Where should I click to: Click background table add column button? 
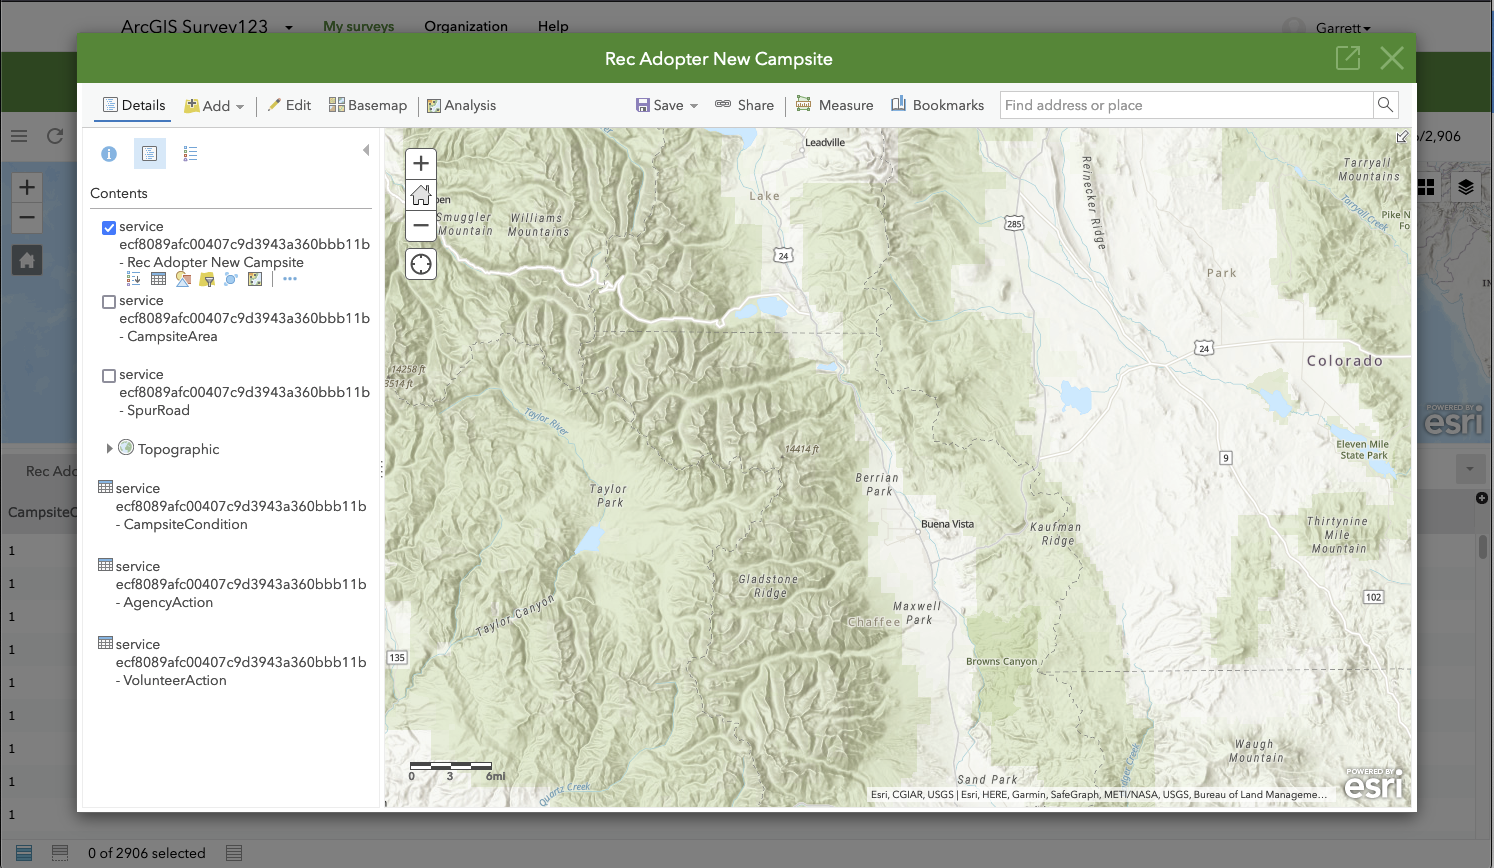1482,498
